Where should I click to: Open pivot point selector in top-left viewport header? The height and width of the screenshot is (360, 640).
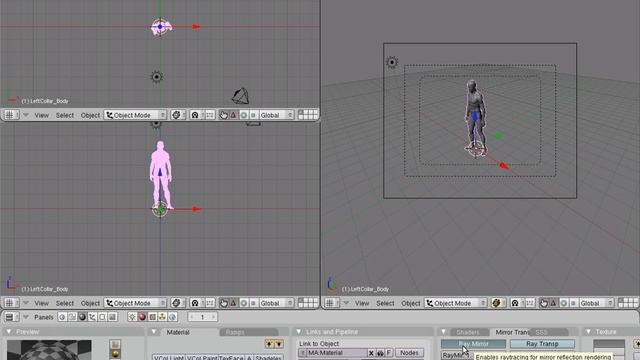click(x=197, y=115)
